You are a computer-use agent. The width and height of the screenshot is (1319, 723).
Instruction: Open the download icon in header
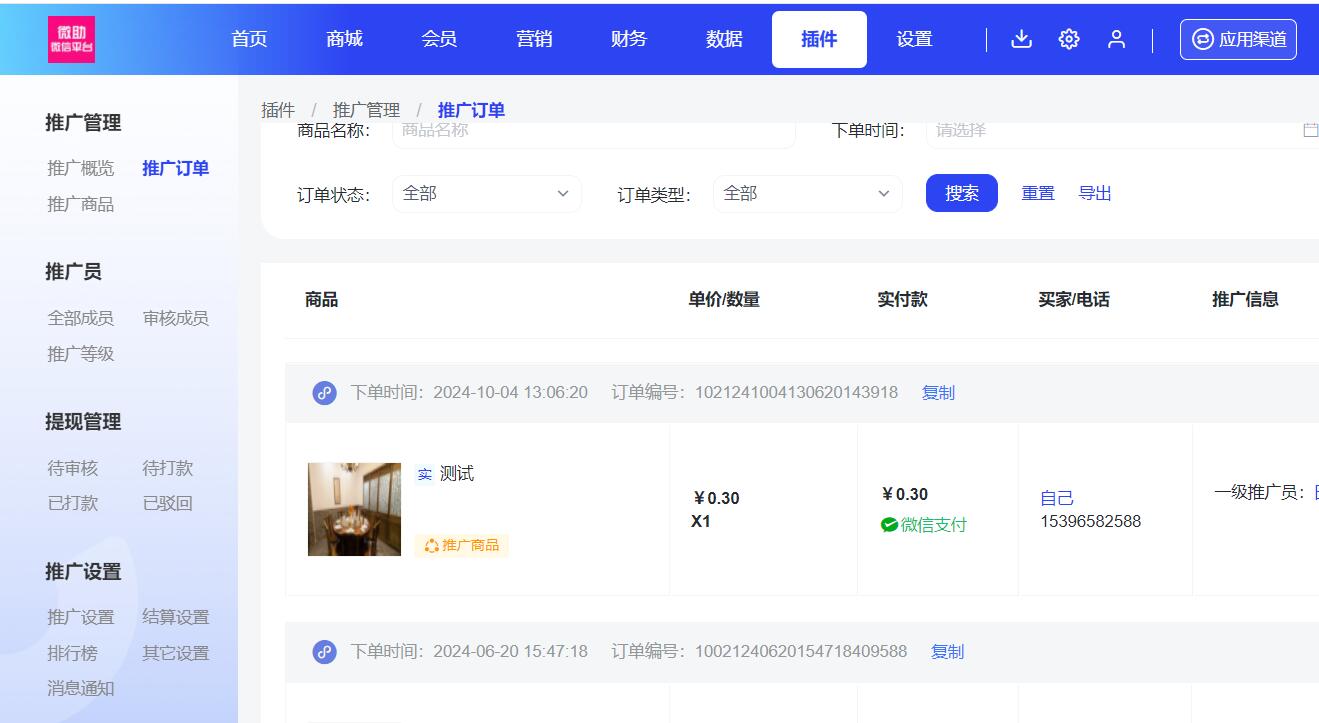tap(1021, 39)
